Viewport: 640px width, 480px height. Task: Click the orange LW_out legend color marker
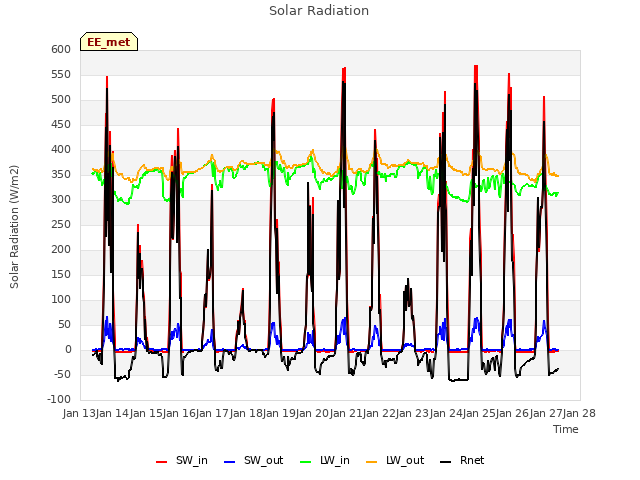tap(371, 462)
